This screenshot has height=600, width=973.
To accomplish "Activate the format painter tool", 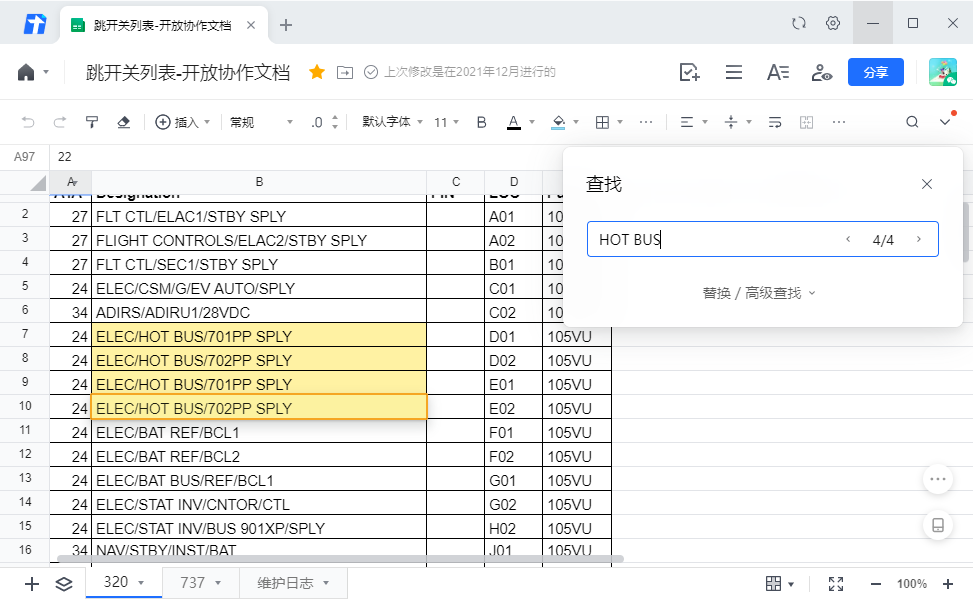I will click(x=92, y=122).
